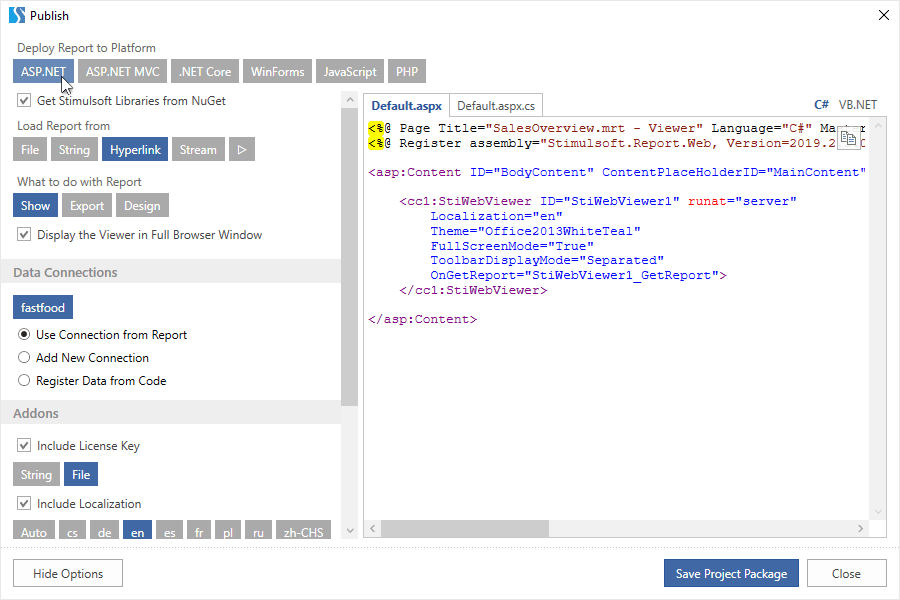Click code horizontal scrollbar thumb
This screenshot has height=600, width=900.
[465, 528]
